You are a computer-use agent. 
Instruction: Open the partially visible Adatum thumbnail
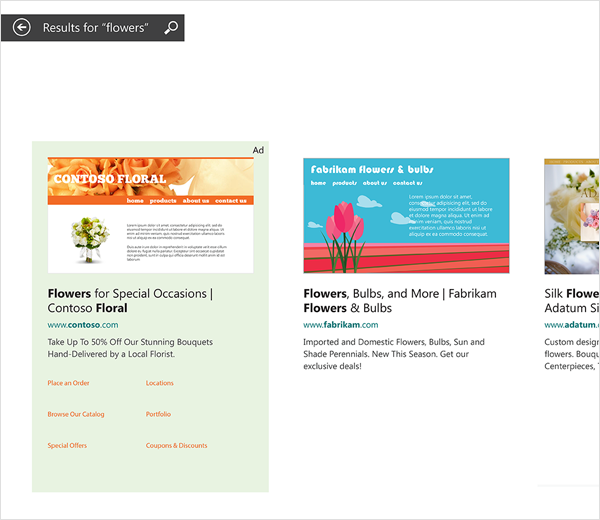(x=572, y=215)
